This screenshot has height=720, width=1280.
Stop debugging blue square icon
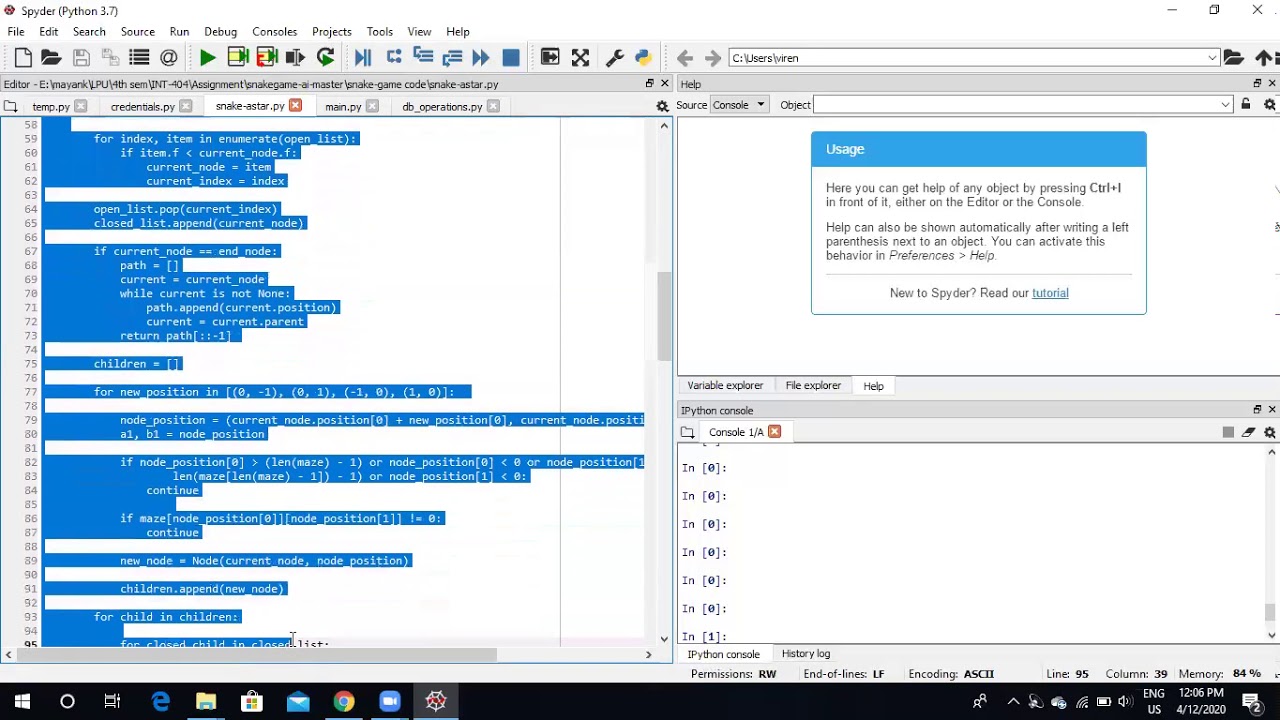coord(511,58)
